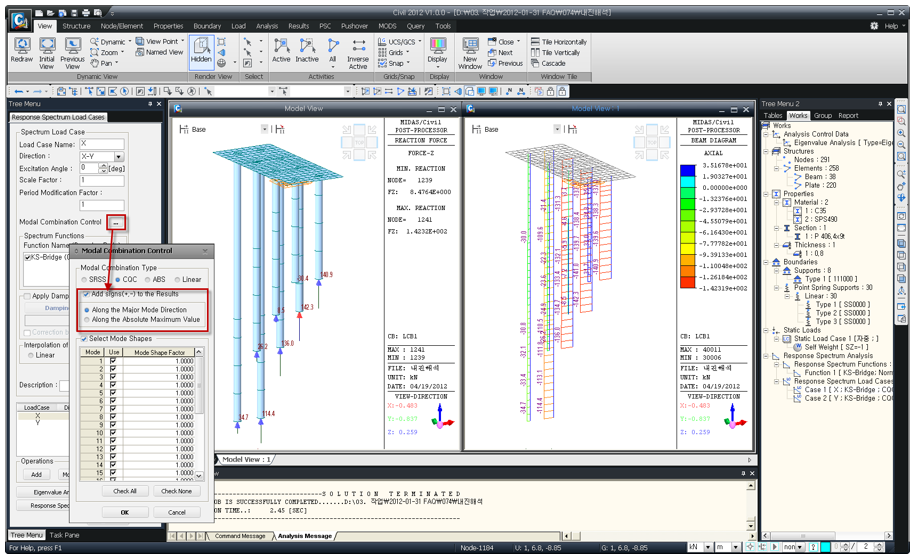Click the Active activities icon
This screenshot has height=559, width=915.
pos(281,46)
